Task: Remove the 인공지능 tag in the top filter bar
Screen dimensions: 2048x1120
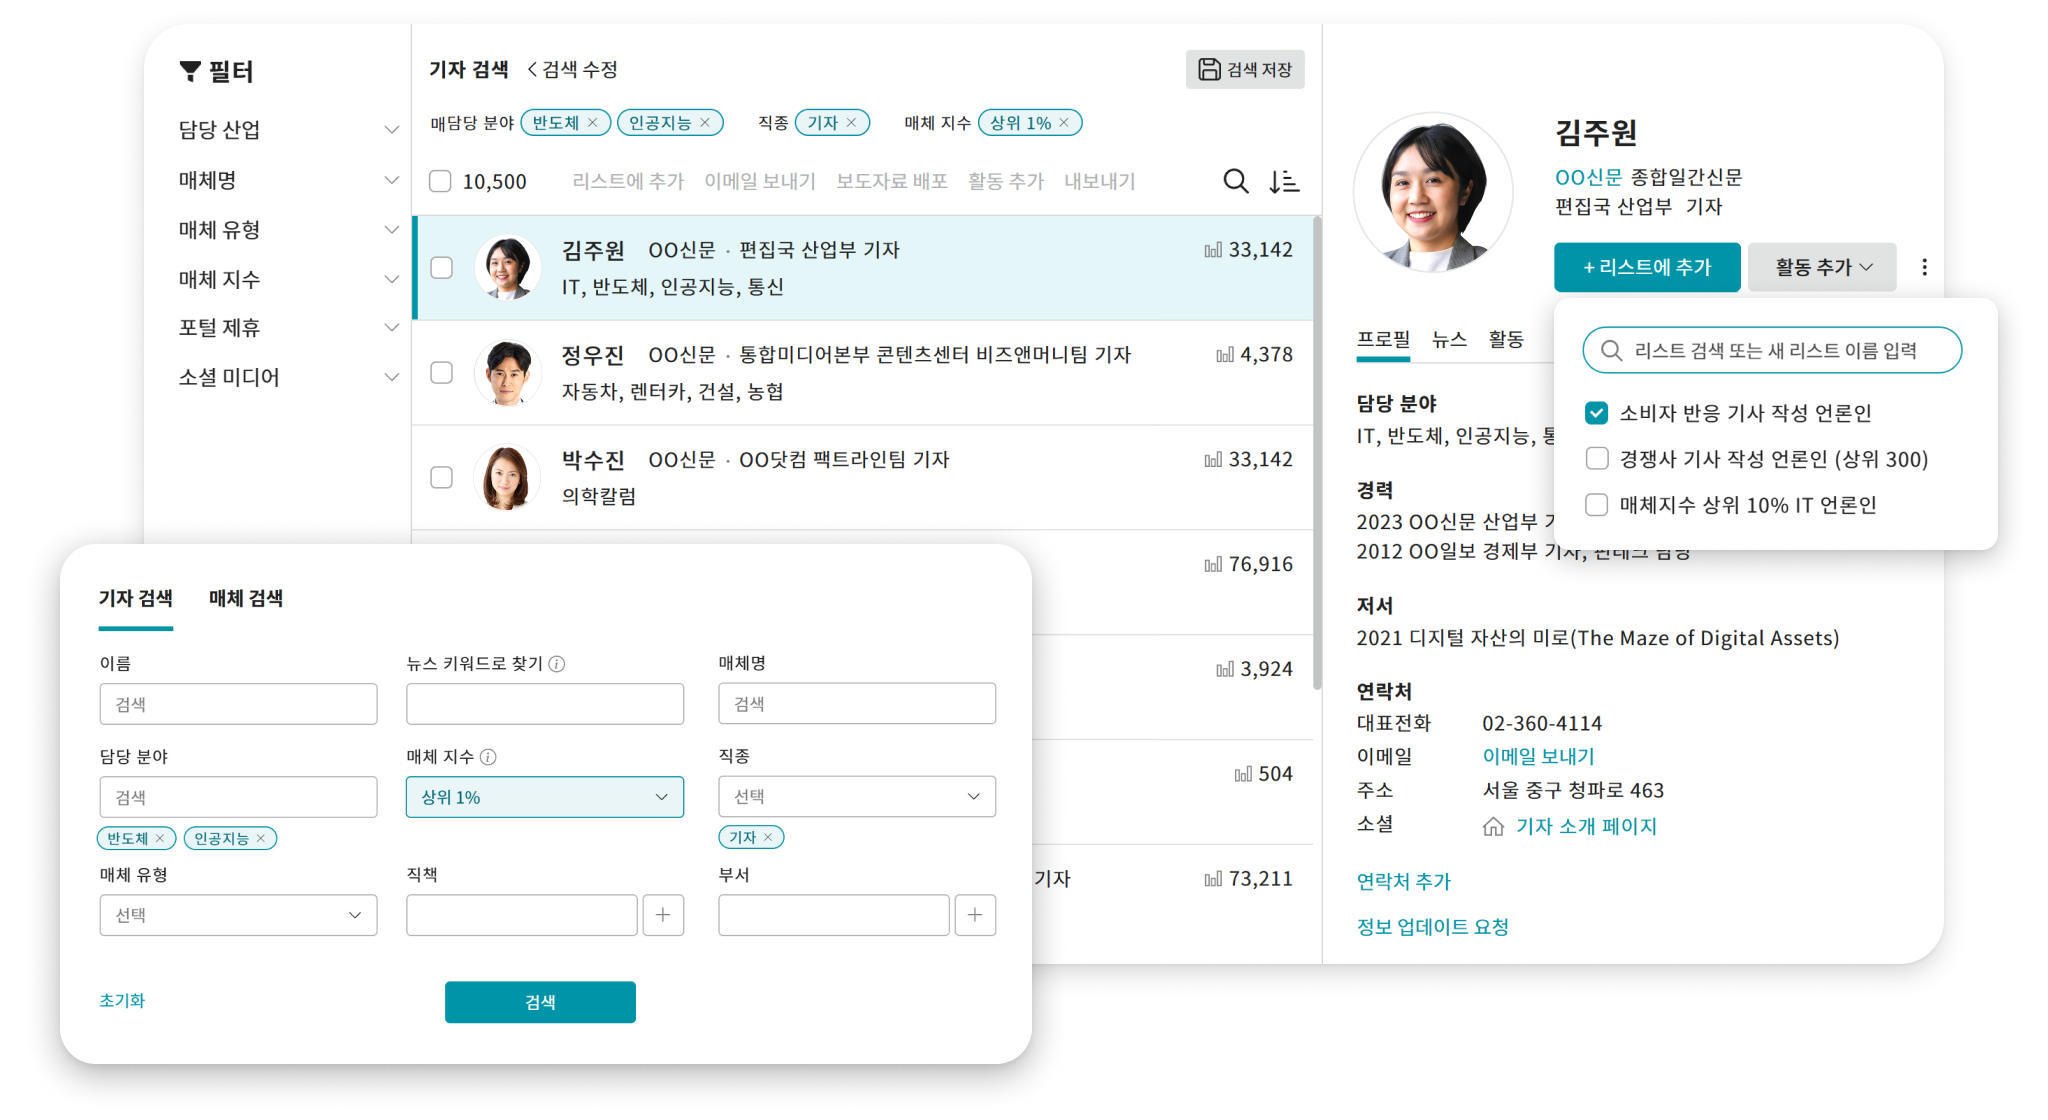Action: pos(705,122)
